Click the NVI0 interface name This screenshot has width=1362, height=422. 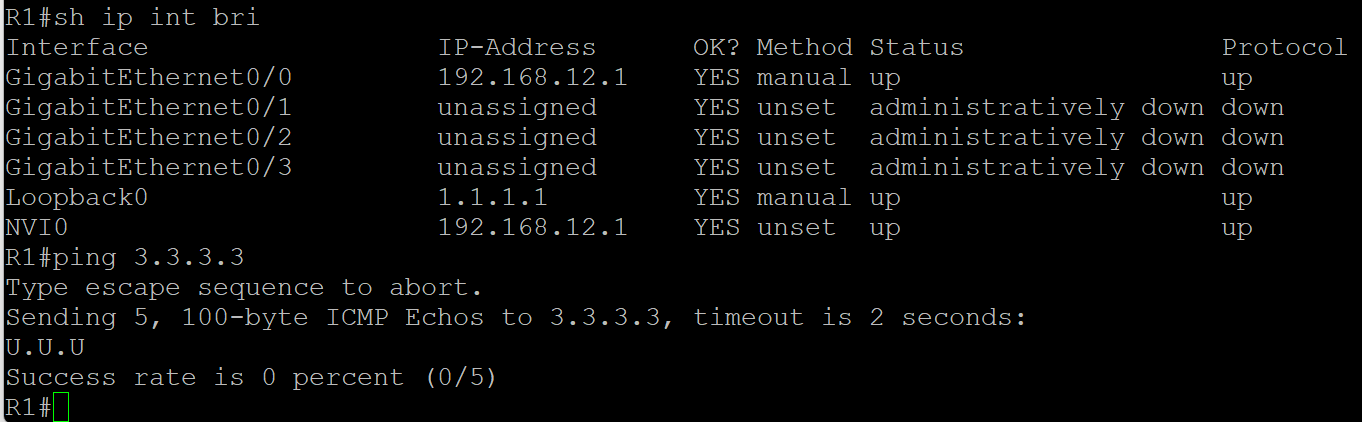click(37, 228)
